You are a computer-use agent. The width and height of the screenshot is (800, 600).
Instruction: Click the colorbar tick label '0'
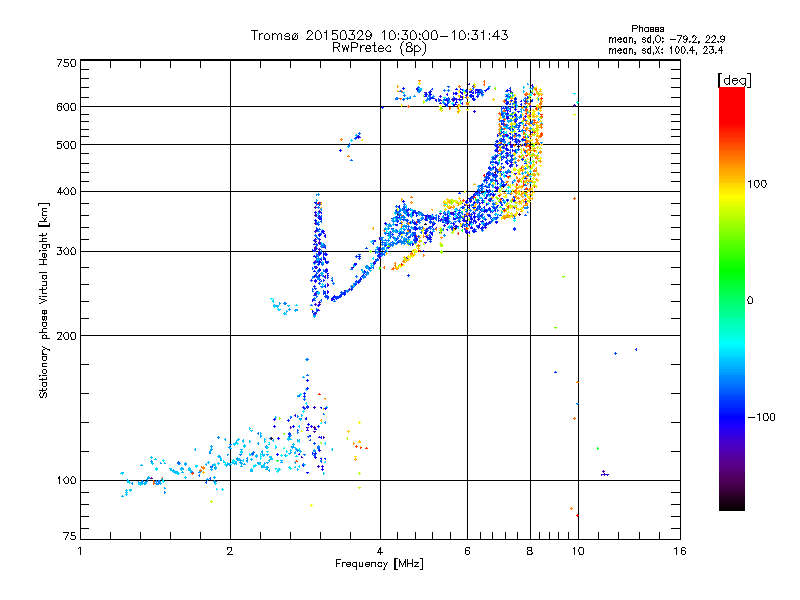[x=750, y=301]
